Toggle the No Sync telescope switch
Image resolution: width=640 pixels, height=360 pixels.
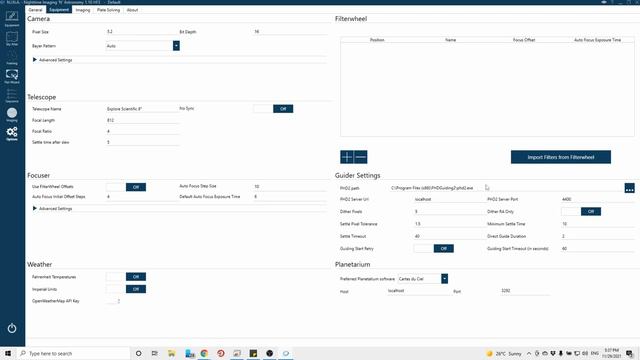tap(273, 109)
